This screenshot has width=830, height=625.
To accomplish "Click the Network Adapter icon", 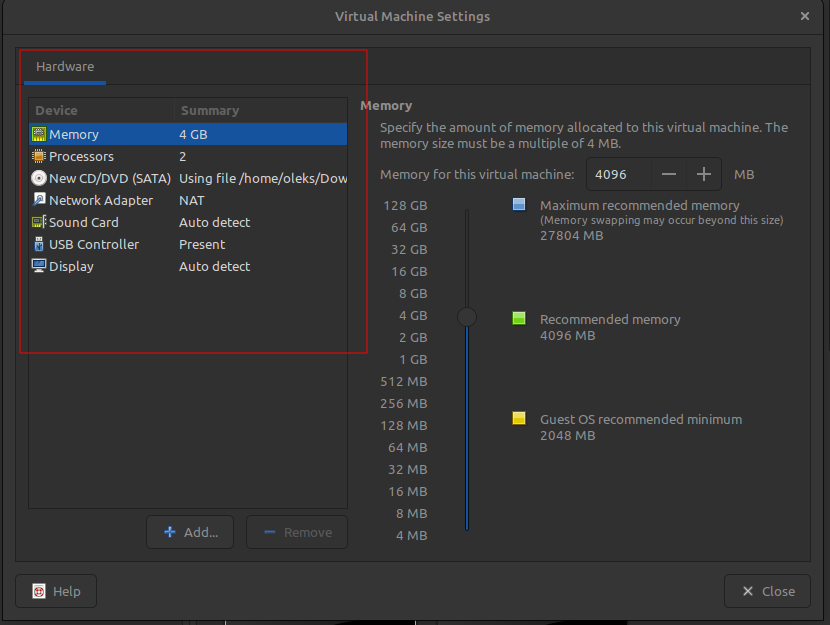I will (39, 200).
